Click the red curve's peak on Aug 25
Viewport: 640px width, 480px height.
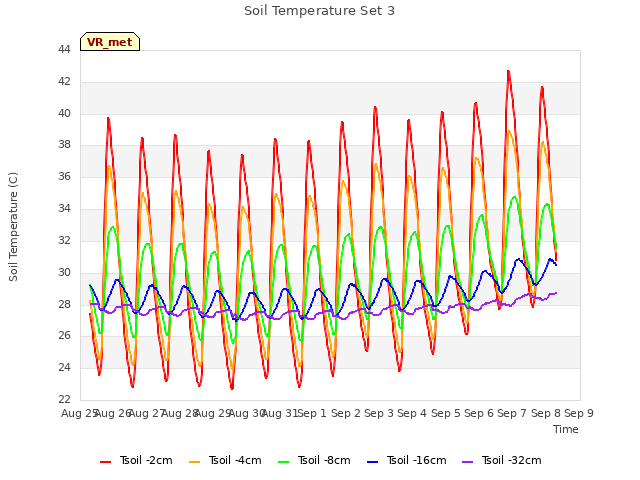pyautogui.click(x=108, y=118)
